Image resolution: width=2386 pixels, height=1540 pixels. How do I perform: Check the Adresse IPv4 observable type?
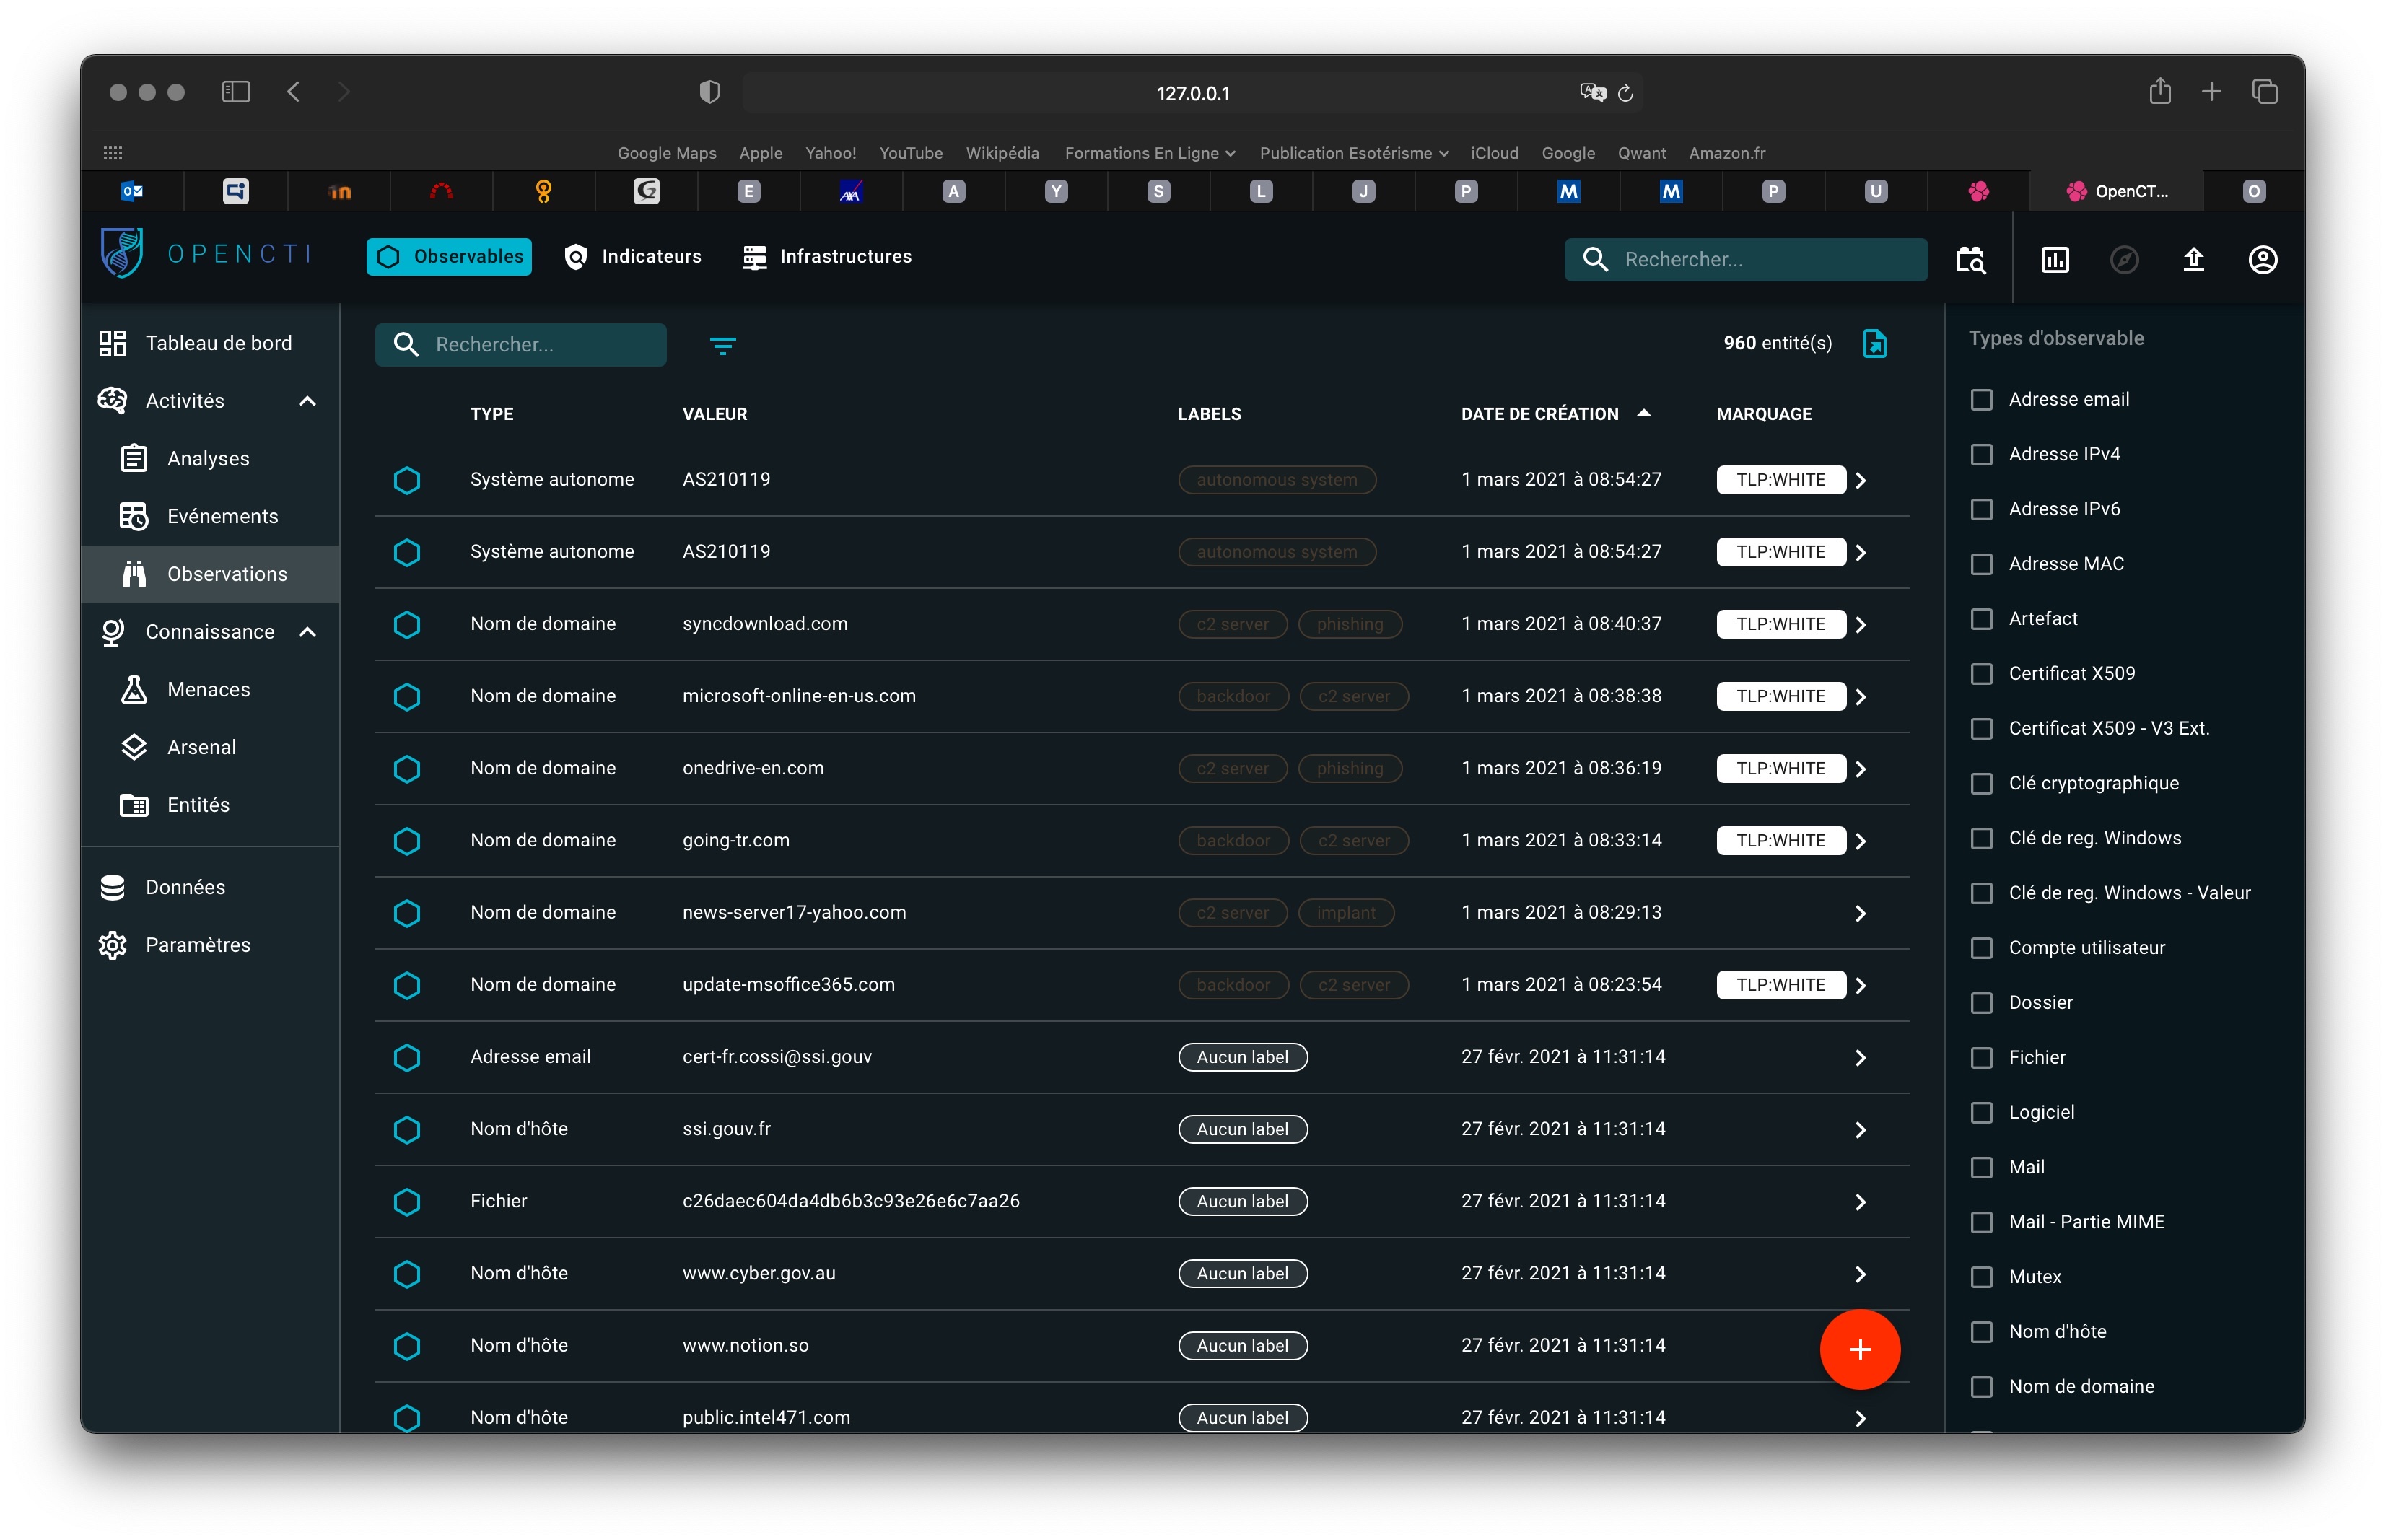(x=1982, y=454)
